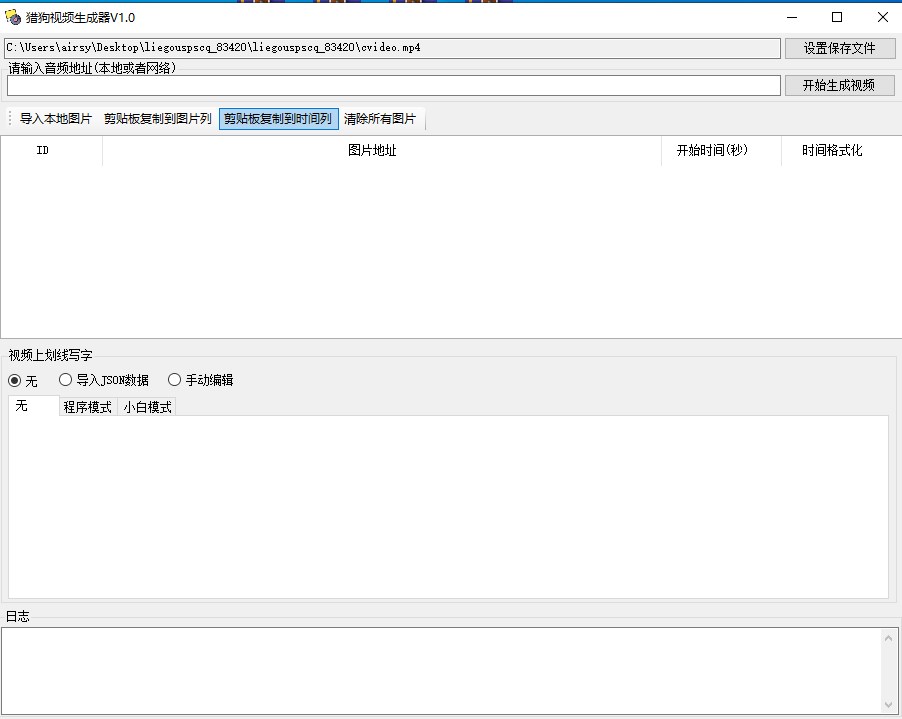Click the 时间格式化 column header
This screenshot has height=719, width=902.
841,151
